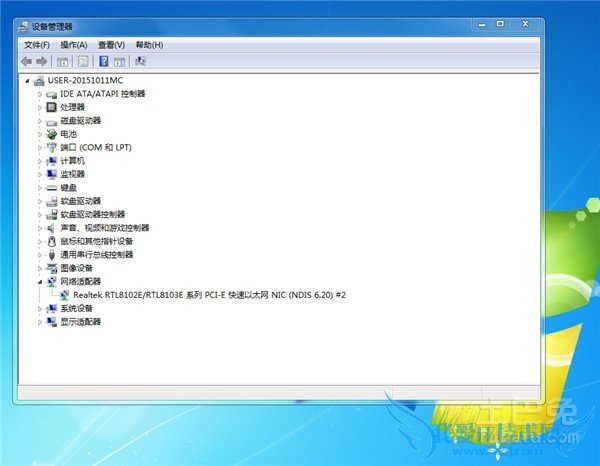Screen dimensions: 600x466
Task: Expand the 图像设备 node arrow
Action: (40, 268)
